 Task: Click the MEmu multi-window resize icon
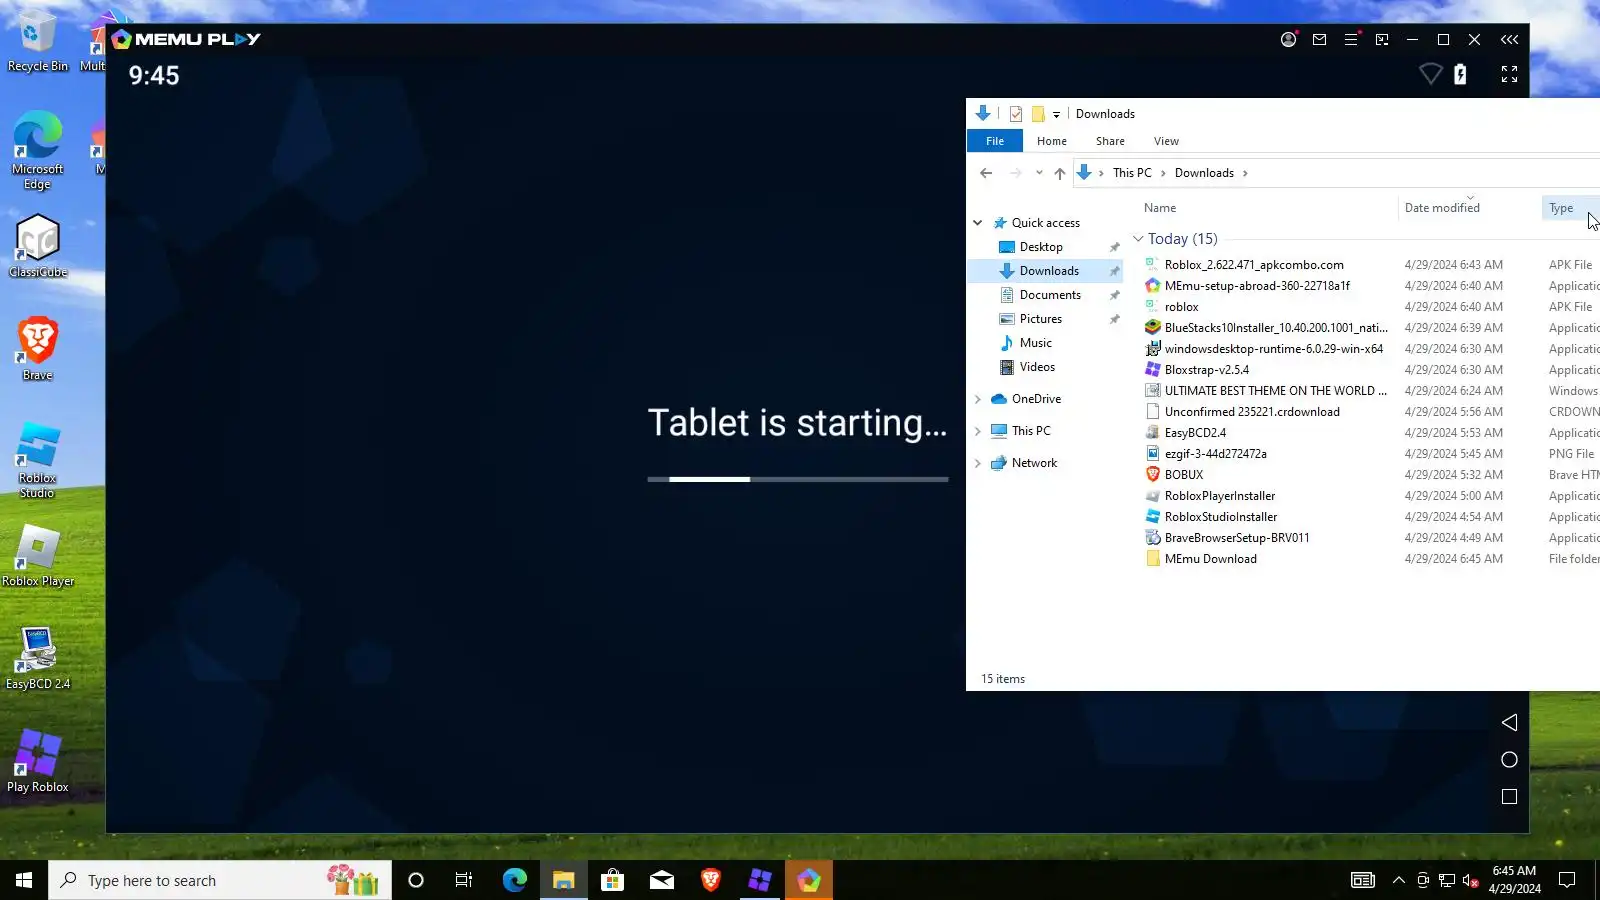click(1382, 39)
